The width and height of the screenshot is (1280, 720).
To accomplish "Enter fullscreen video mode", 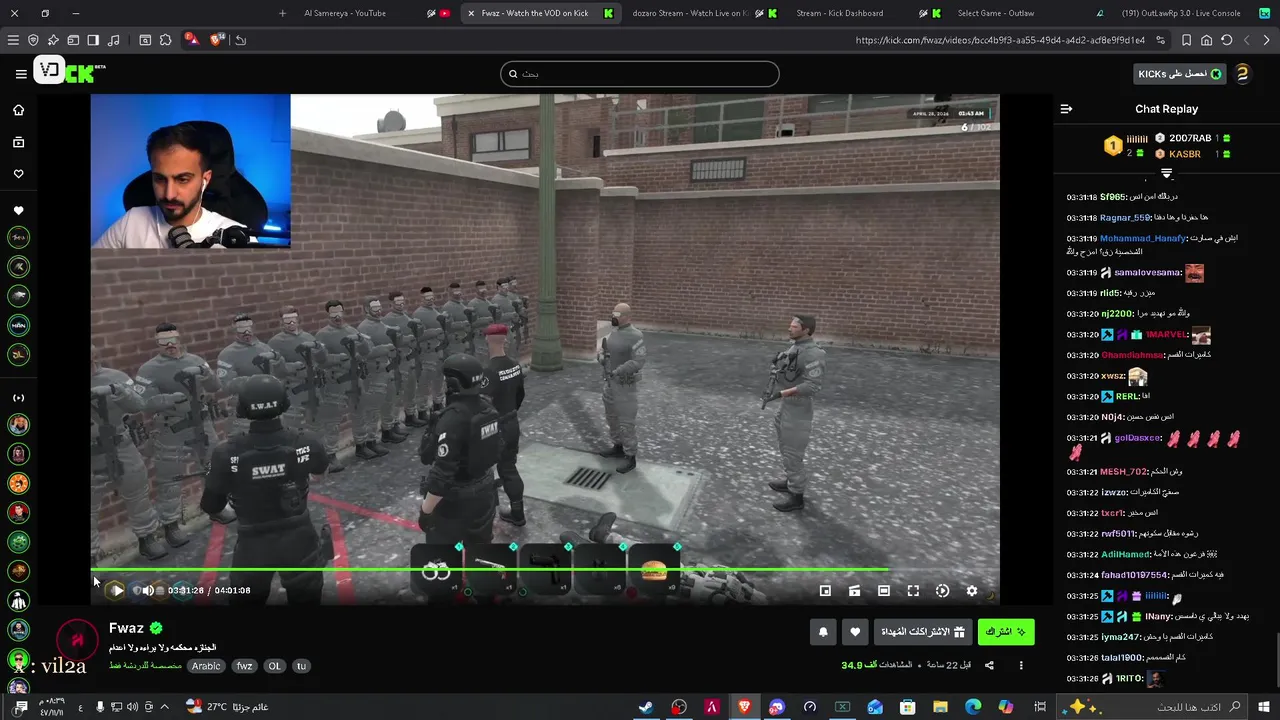I will coord(913,591).
